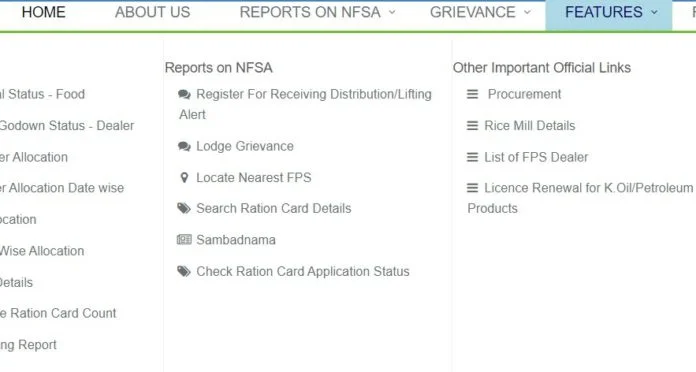
Task: Go to the Home menu item
Action: pos(44,12)
